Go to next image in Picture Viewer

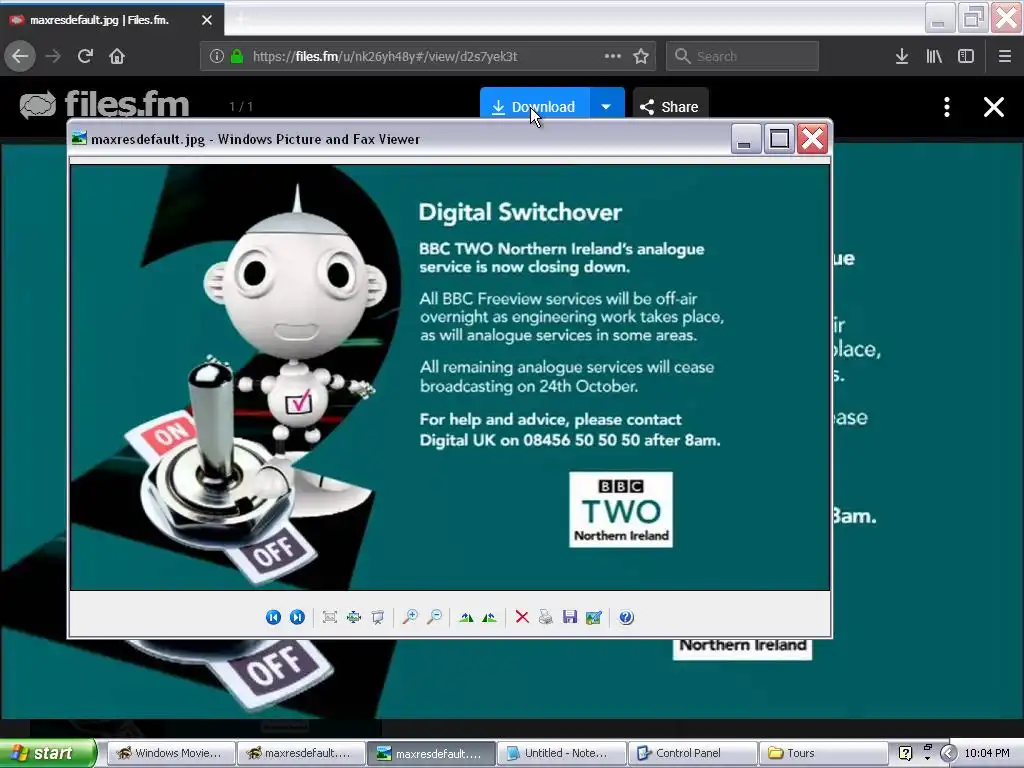297,617
